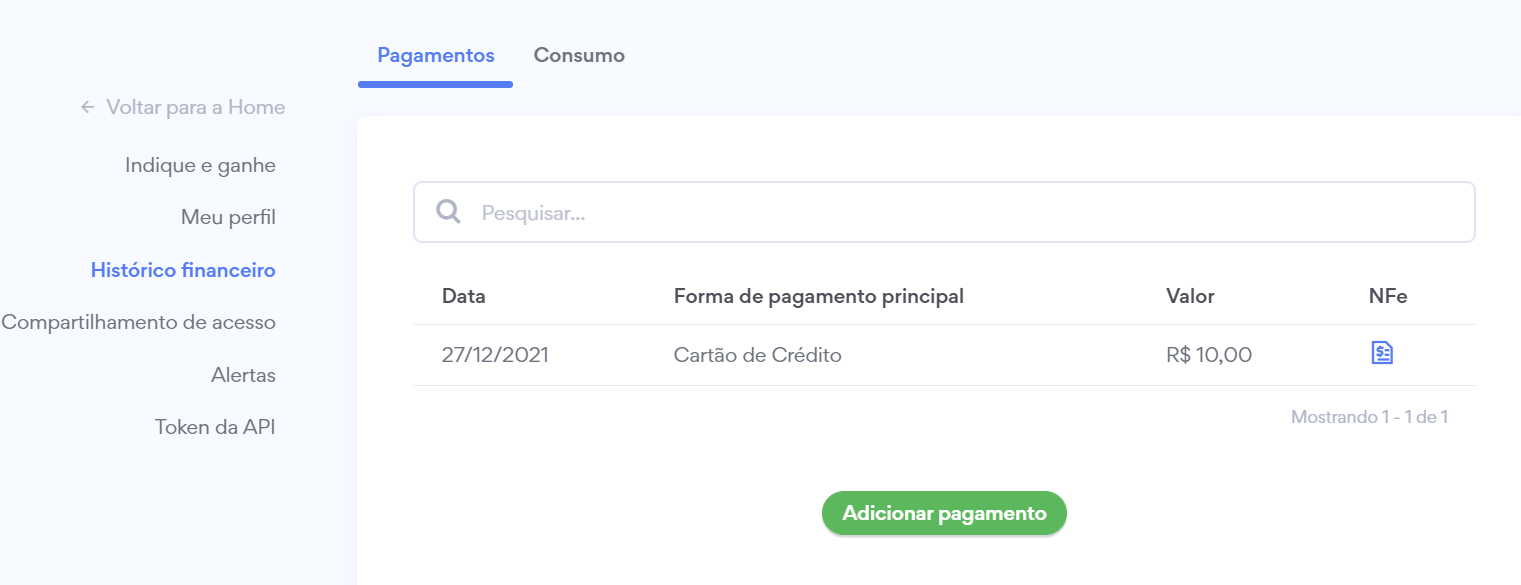This screenshot has width=1521, height=585.
Task: Navigate to Meu perfil
Action: [228, 217]
